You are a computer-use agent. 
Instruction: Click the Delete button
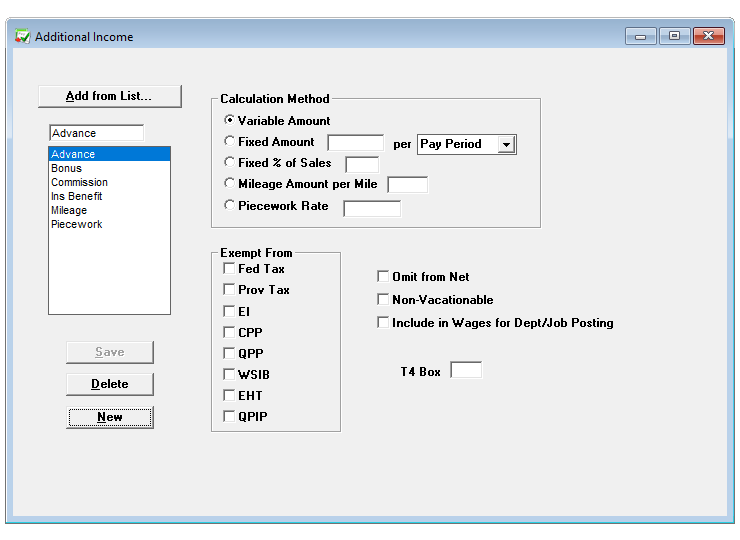pyautogui.click(x=110, y=384)
